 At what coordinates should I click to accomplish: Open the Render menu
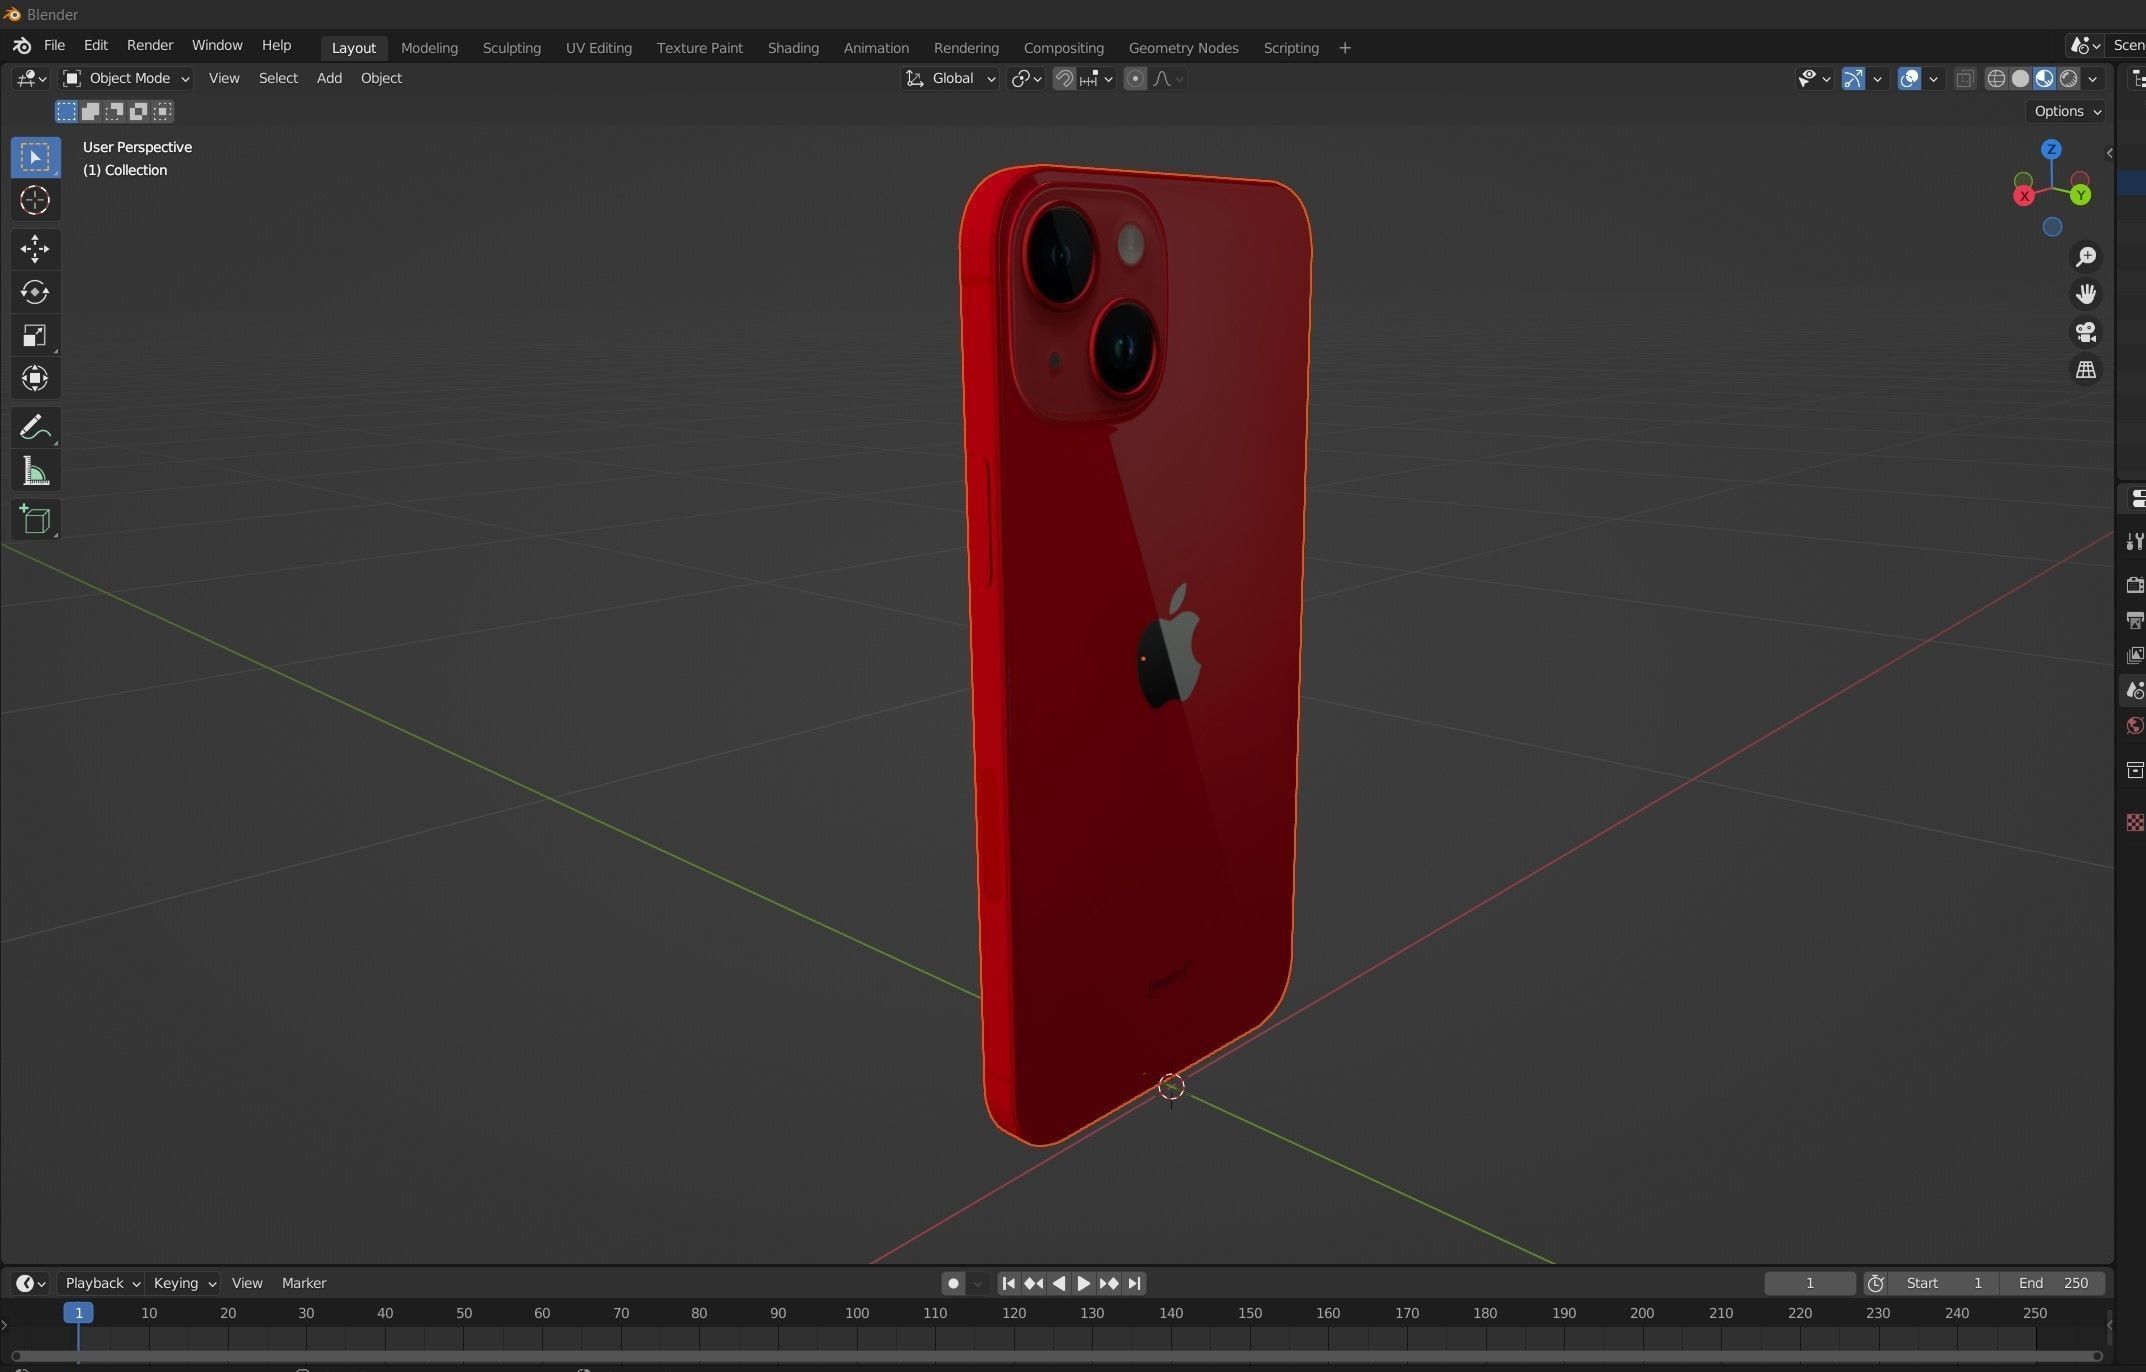[150, 46]
